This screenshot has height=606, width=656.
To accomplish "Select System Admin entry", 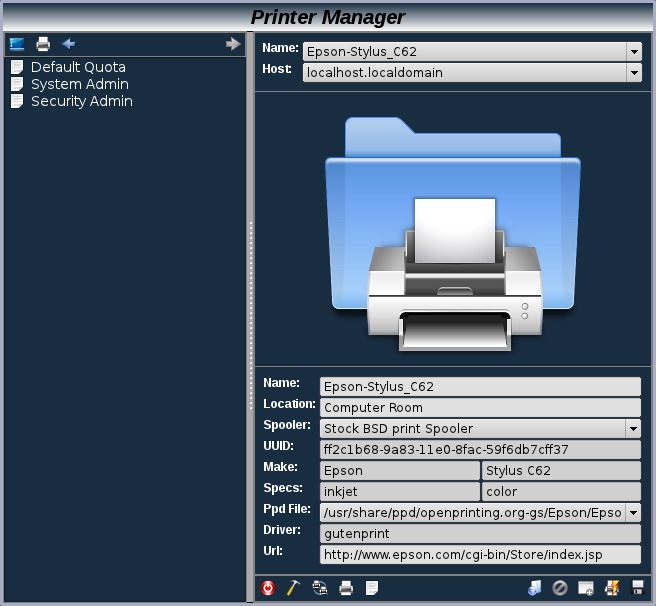I will (79, 84).
